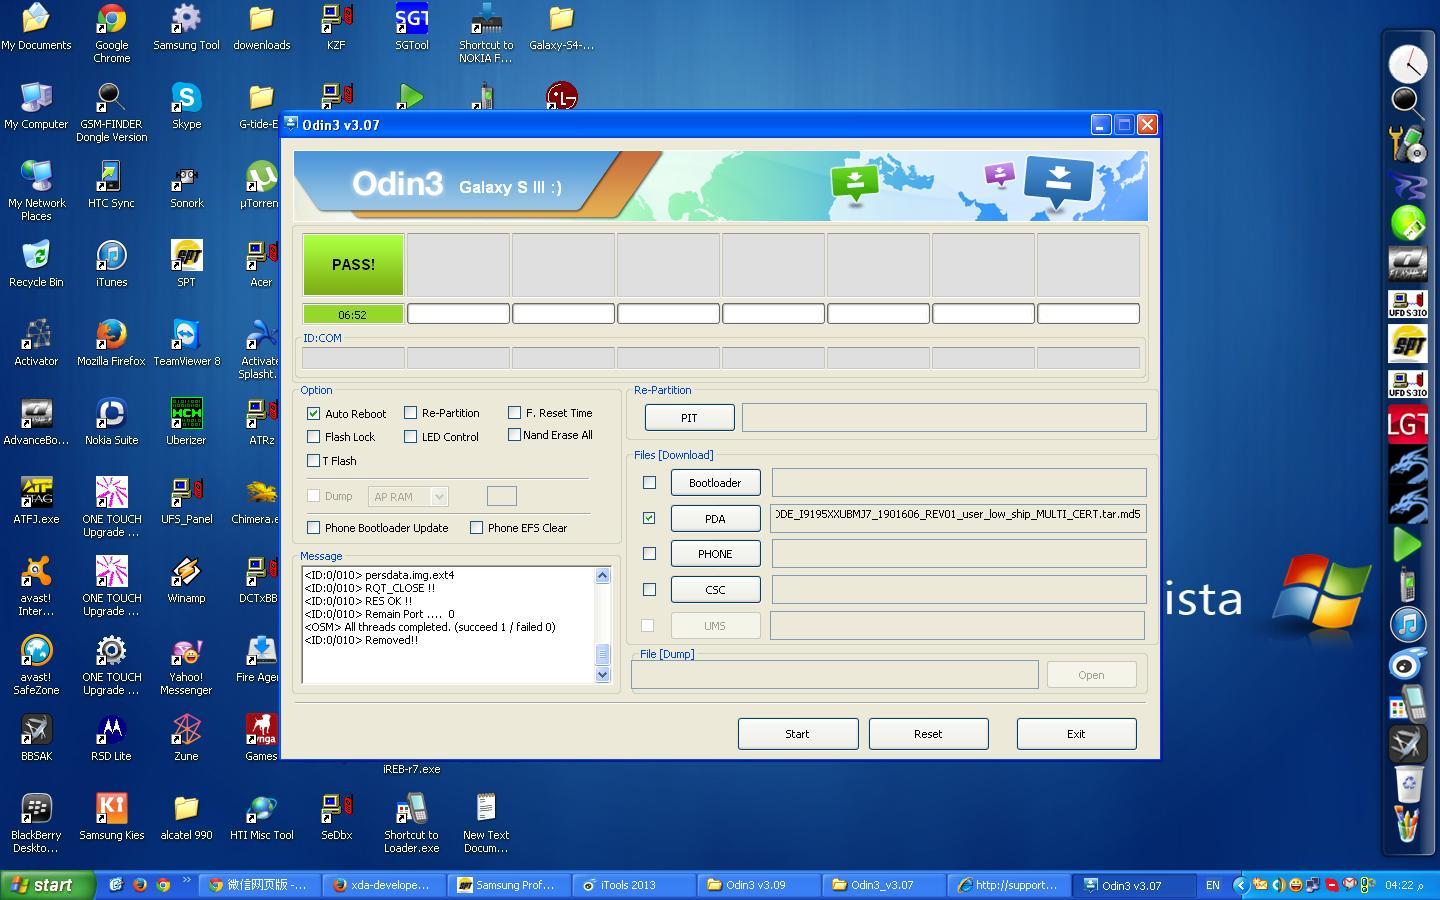Open the GSM-FINDER Dongle Version icon

111,112
